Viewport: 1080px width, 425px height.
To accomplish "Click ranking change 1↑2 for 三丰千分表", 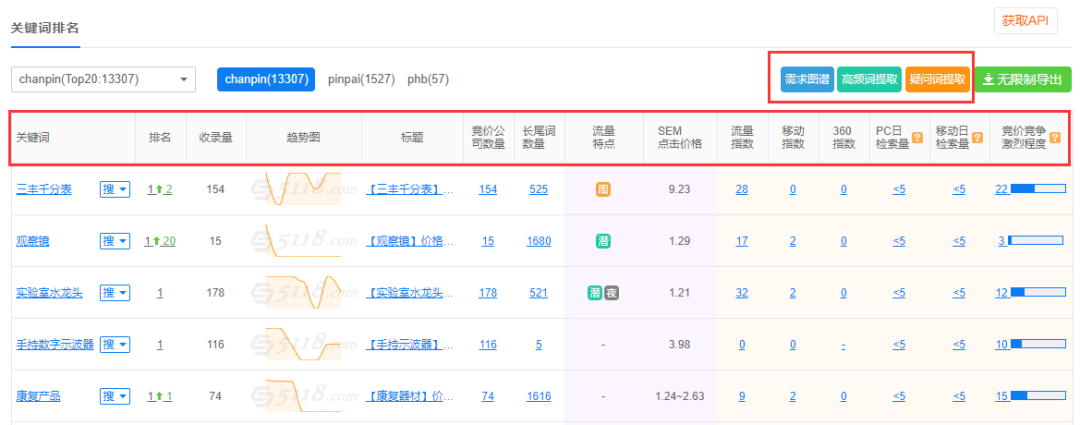I will pos(160,189).
